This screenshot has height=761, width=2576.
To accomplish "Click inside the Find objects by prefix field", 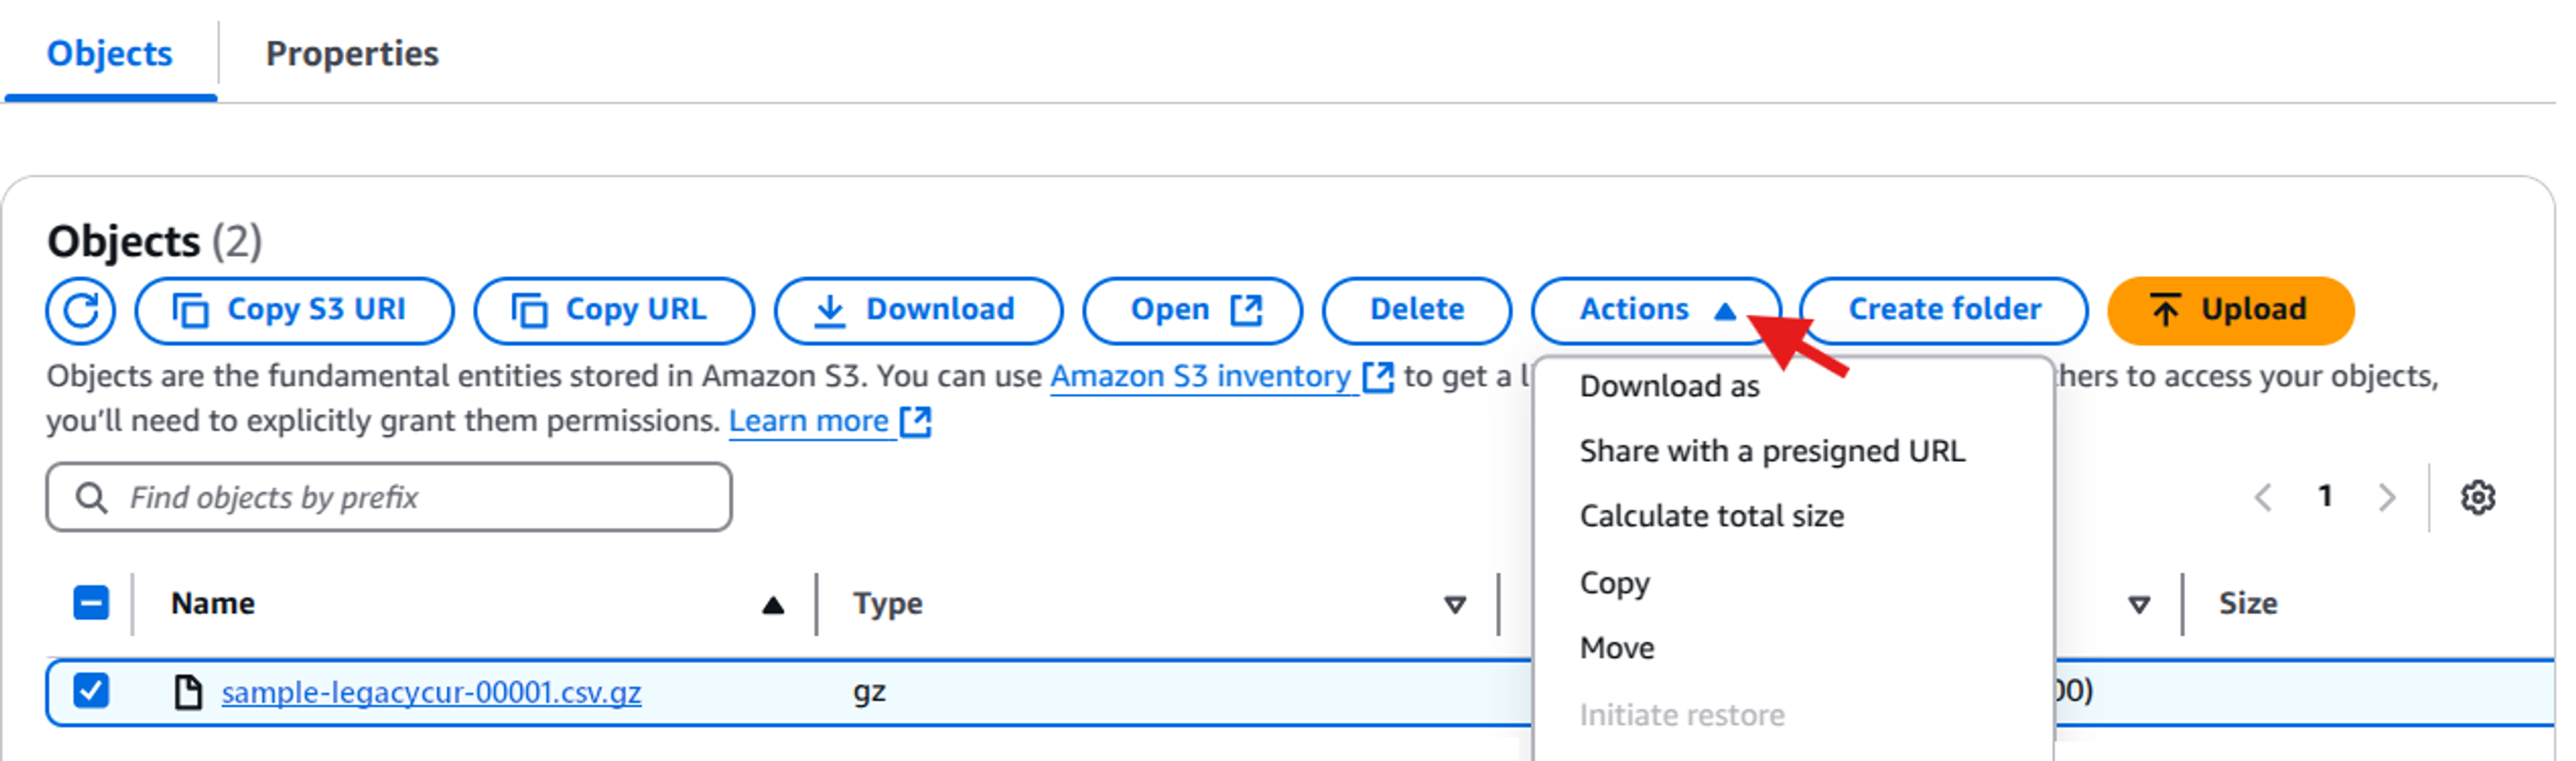I will 390,496.
